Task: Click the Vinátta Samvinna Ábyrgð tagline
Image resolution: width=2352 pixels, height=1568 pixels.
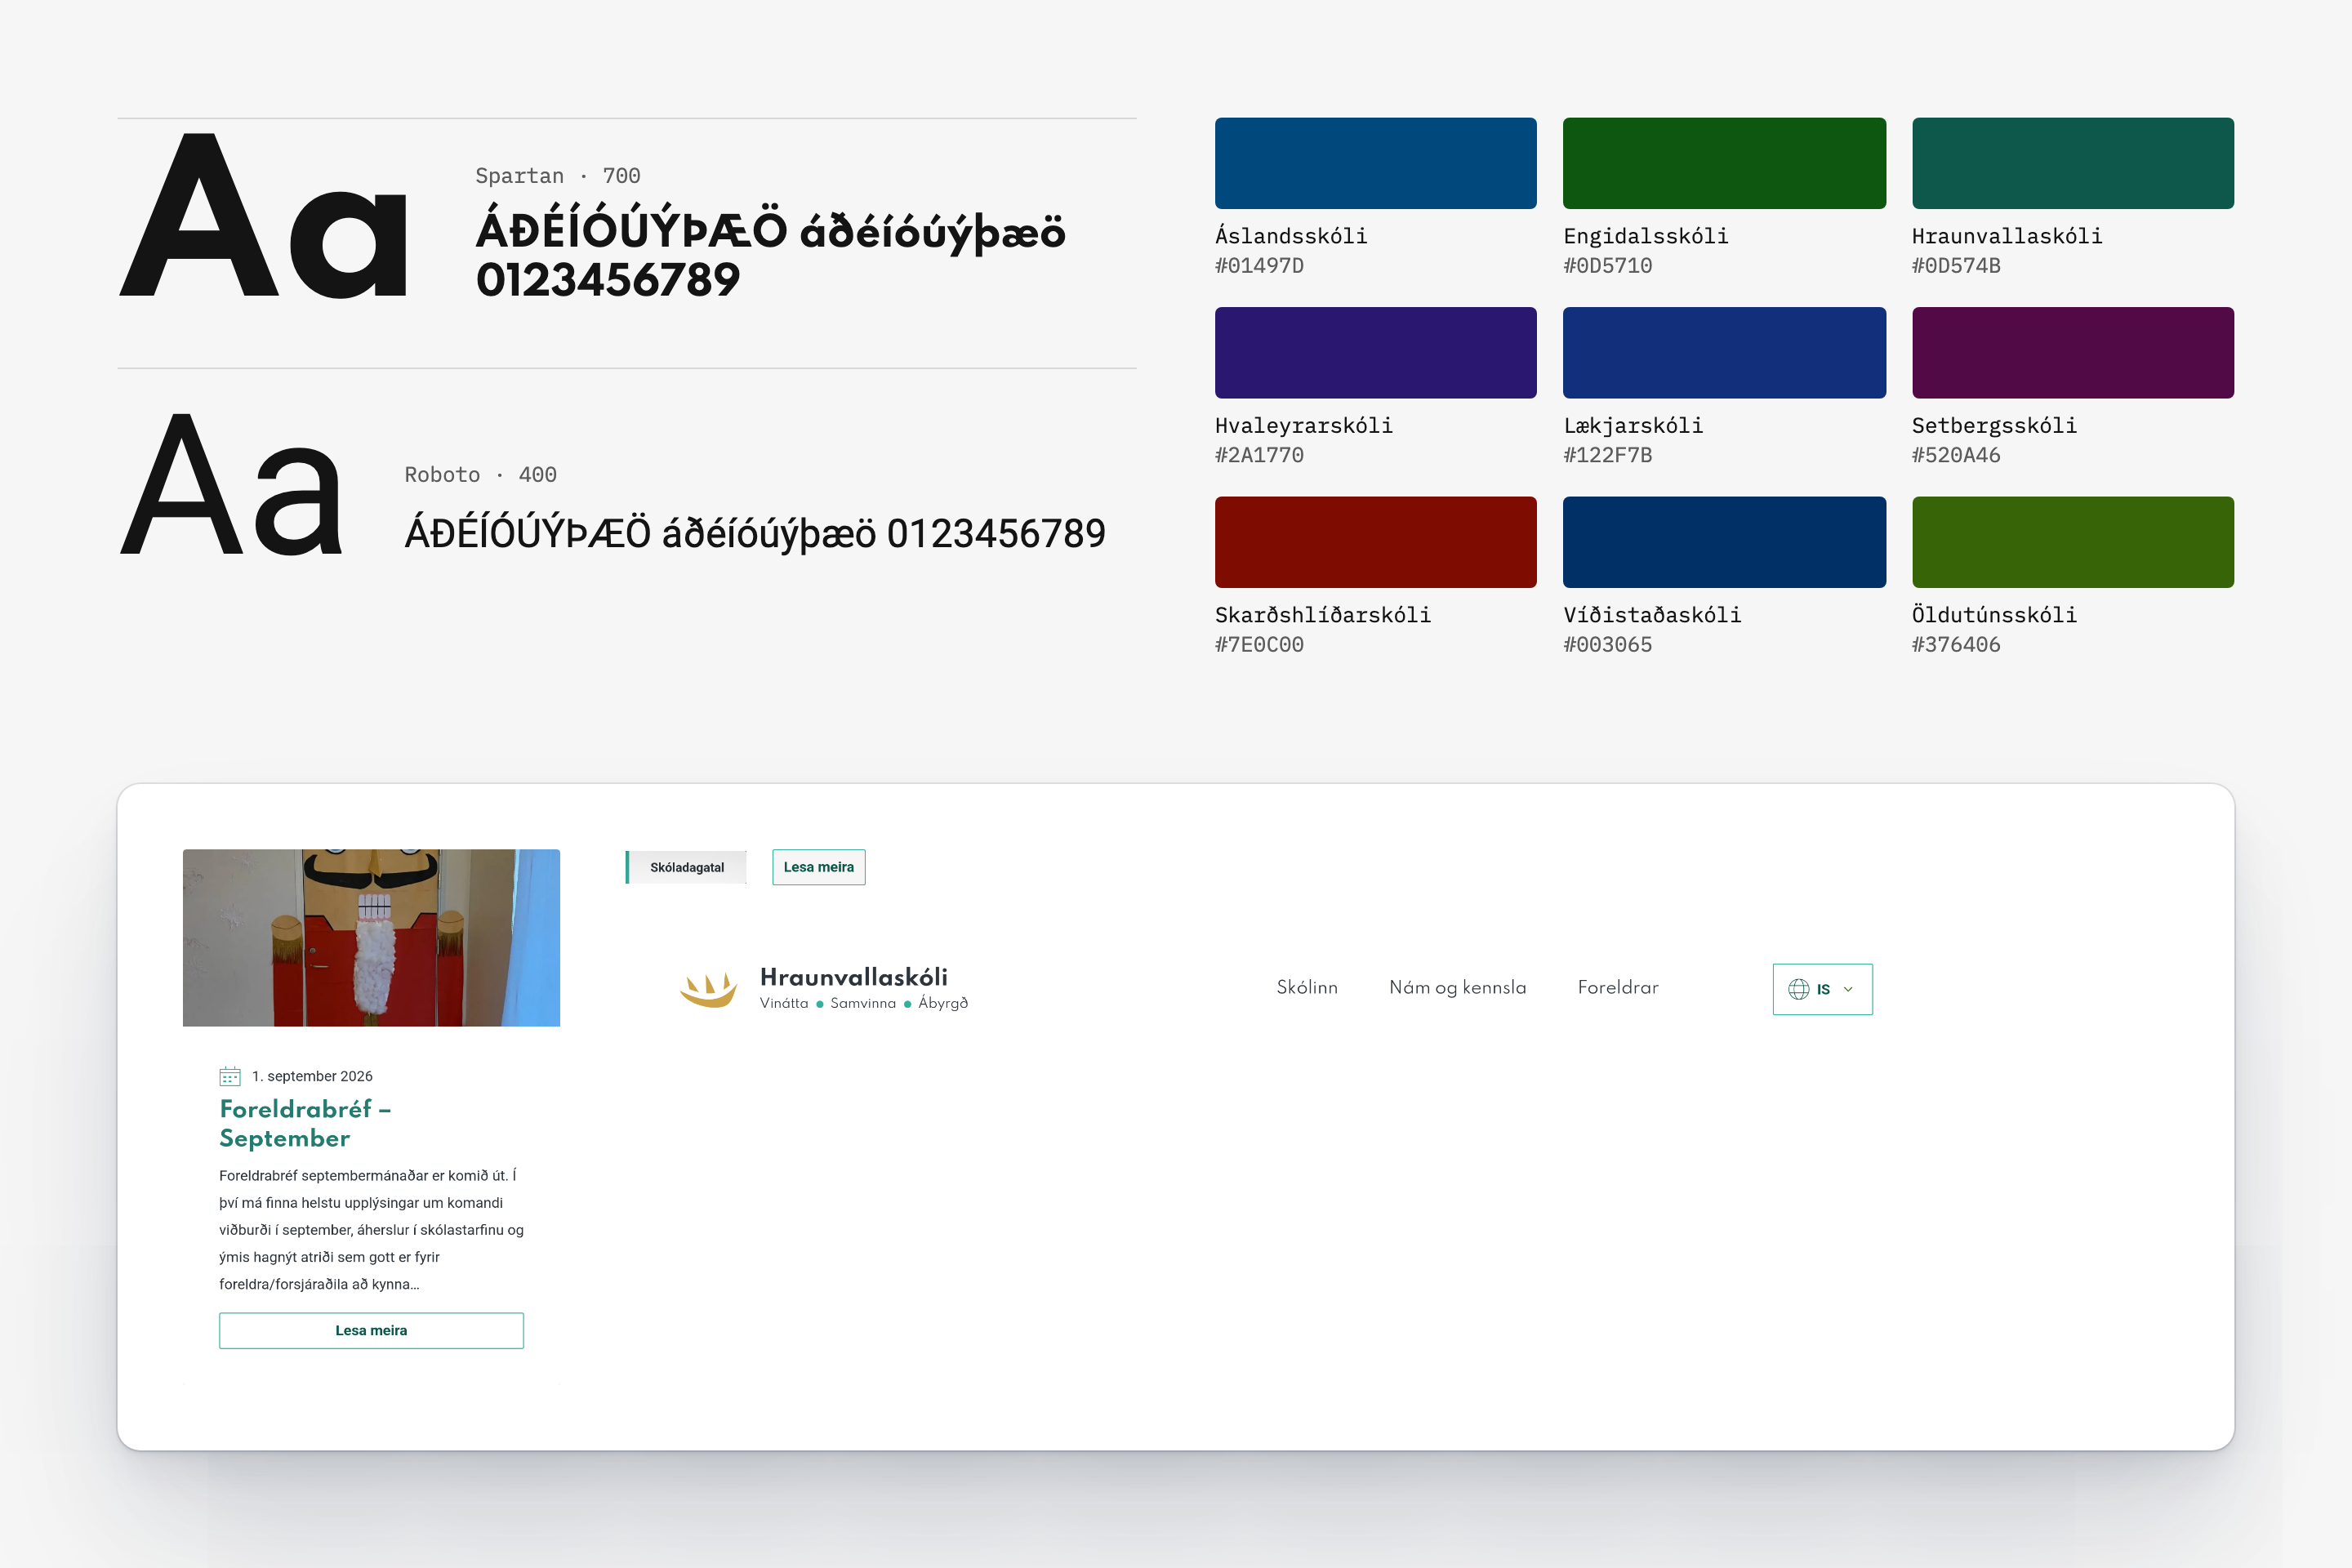Action: point(863,1003)
